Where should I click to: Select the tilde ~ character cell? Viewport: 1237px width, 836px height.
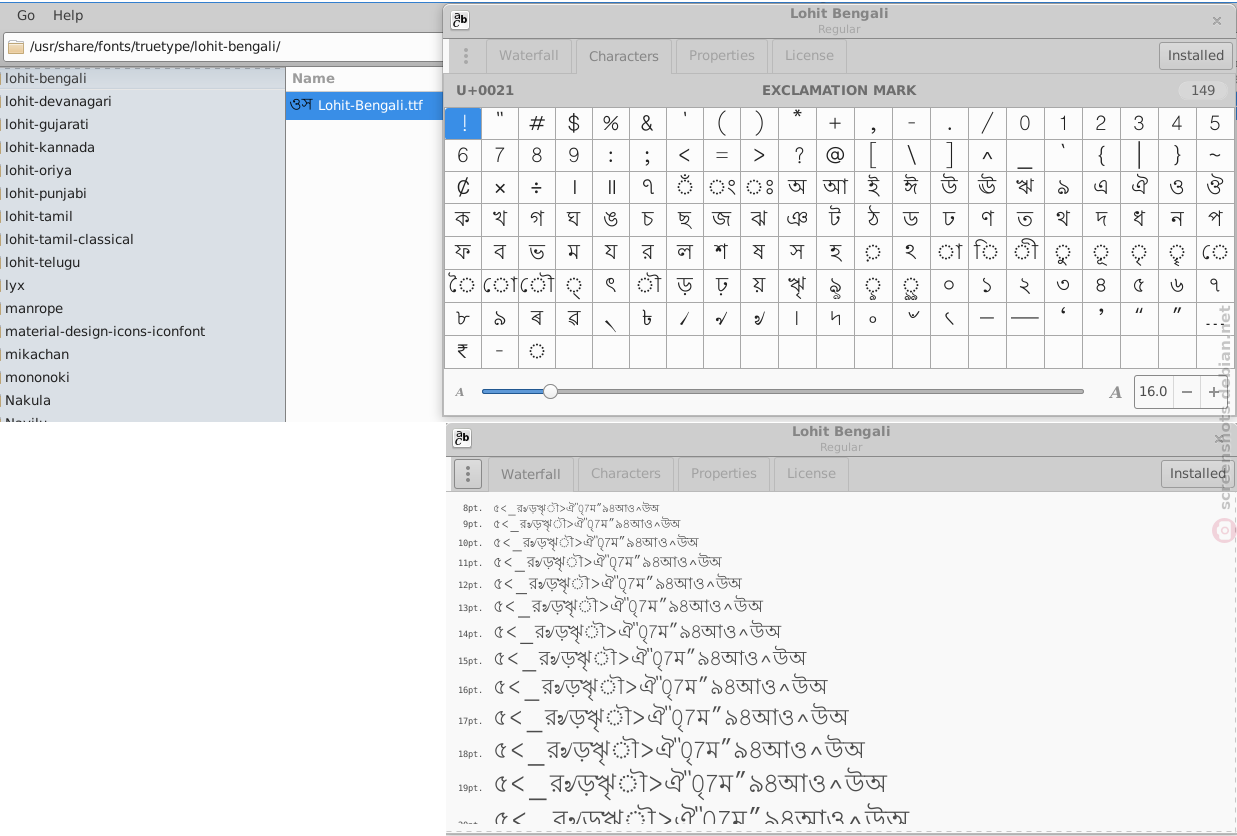[1214, 155]
